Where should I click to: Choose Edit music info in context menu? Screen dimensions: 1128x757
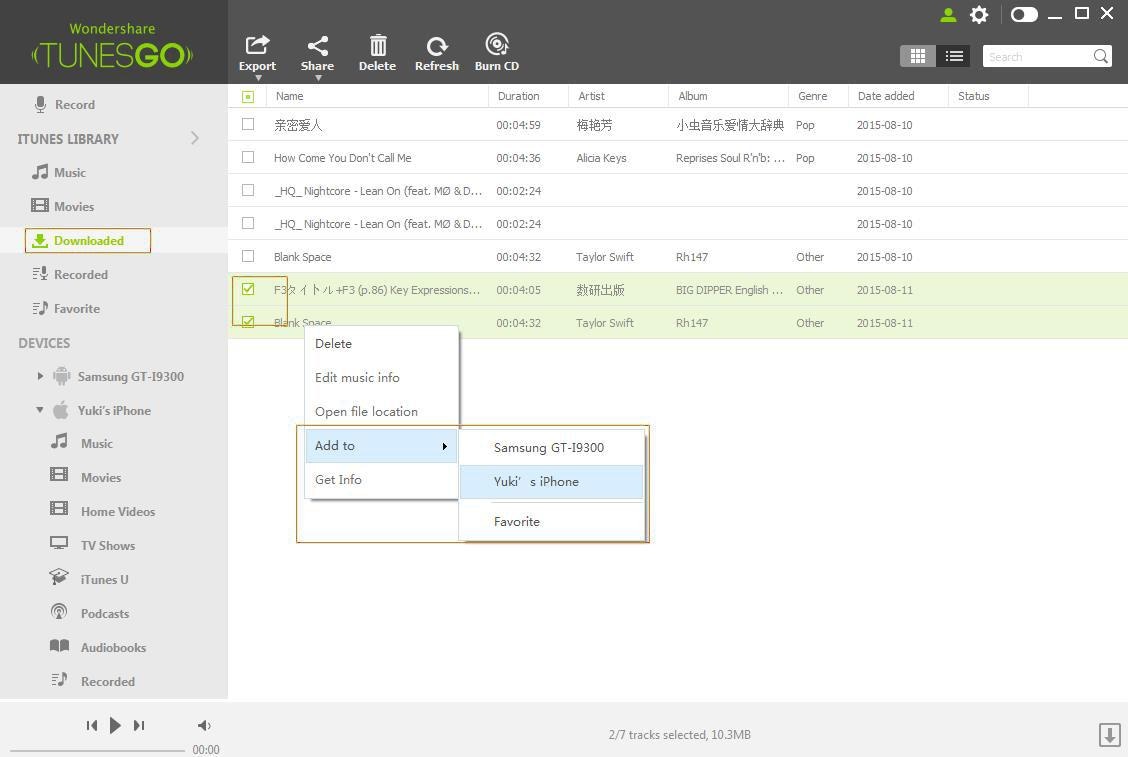pos(381,377)
